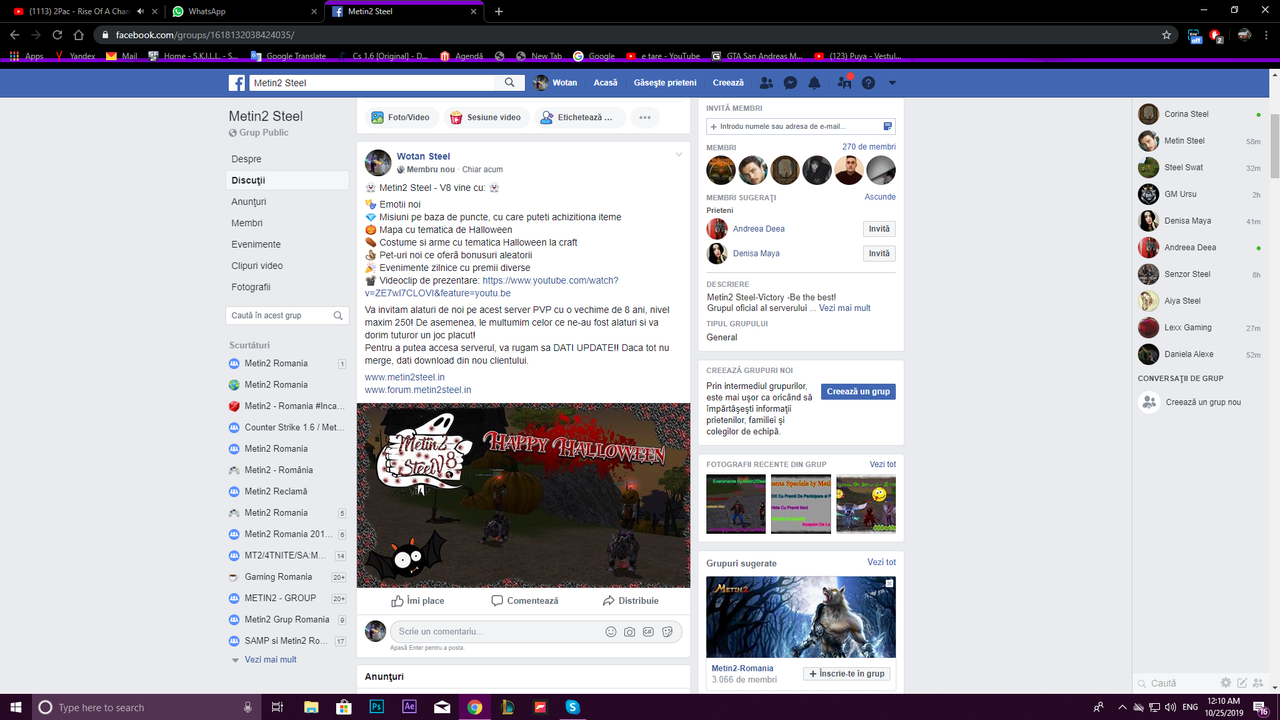Screen dimensions: 1280x720
Task: Open the Messenger icon in top navigation
Action: point(790,82)
